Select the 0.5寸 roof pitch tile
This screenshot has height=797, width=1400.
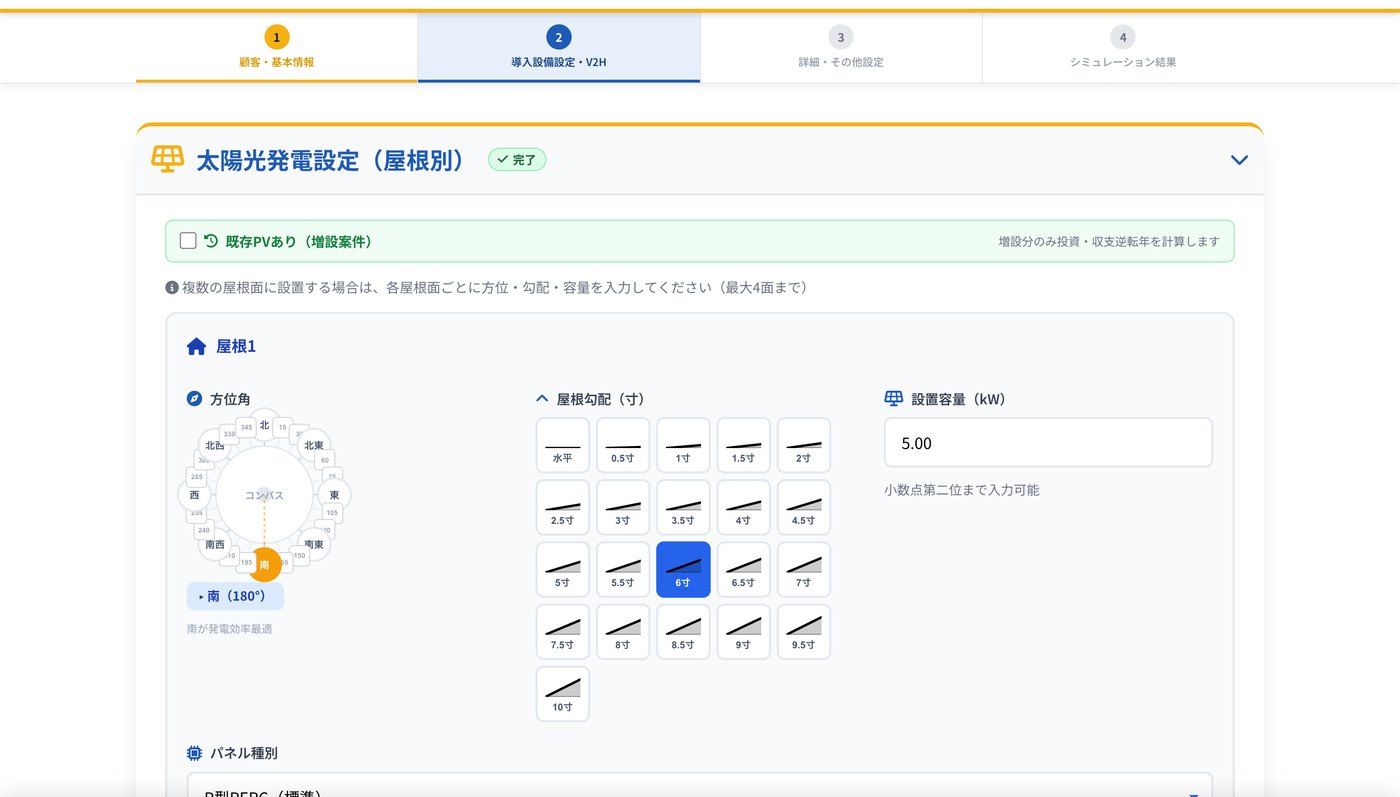tap(623, 445)
